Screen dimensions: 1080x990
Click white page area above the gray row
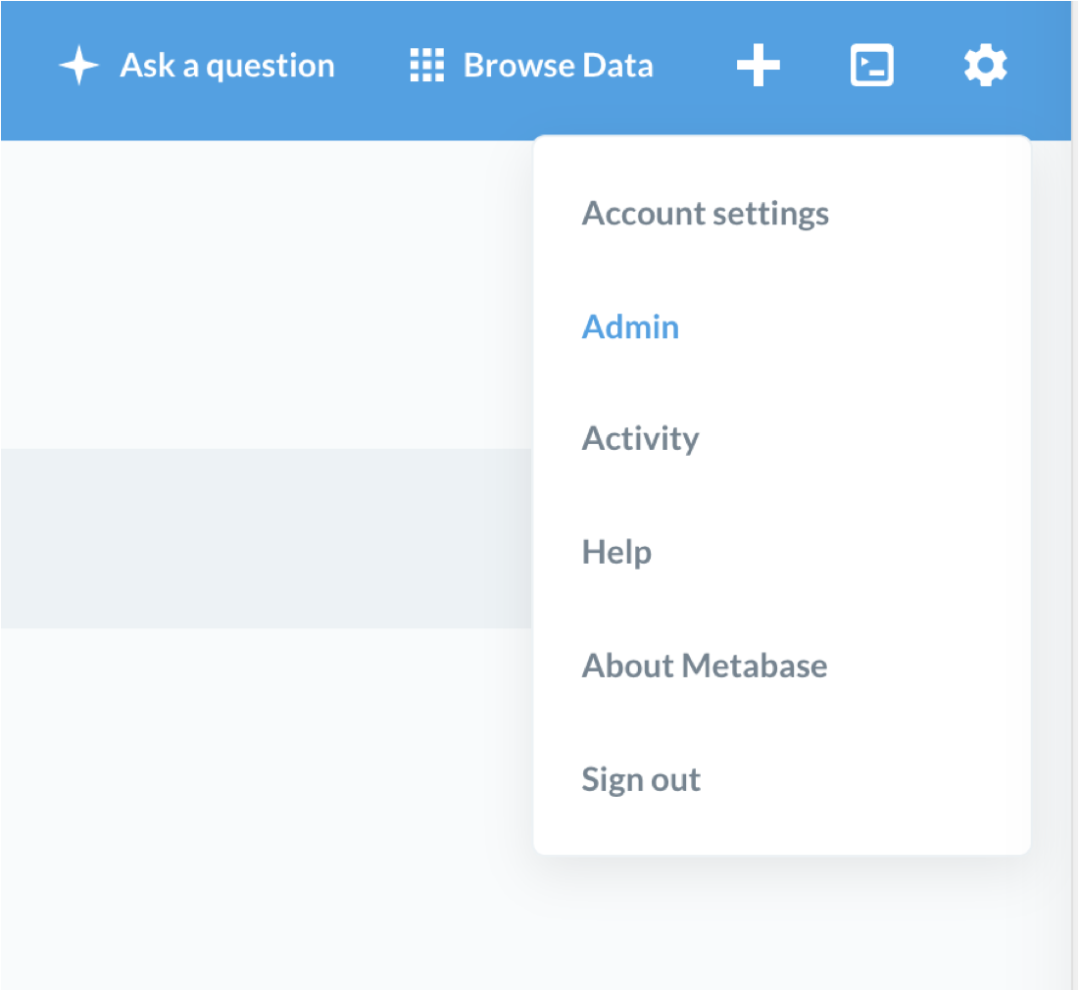265,300
